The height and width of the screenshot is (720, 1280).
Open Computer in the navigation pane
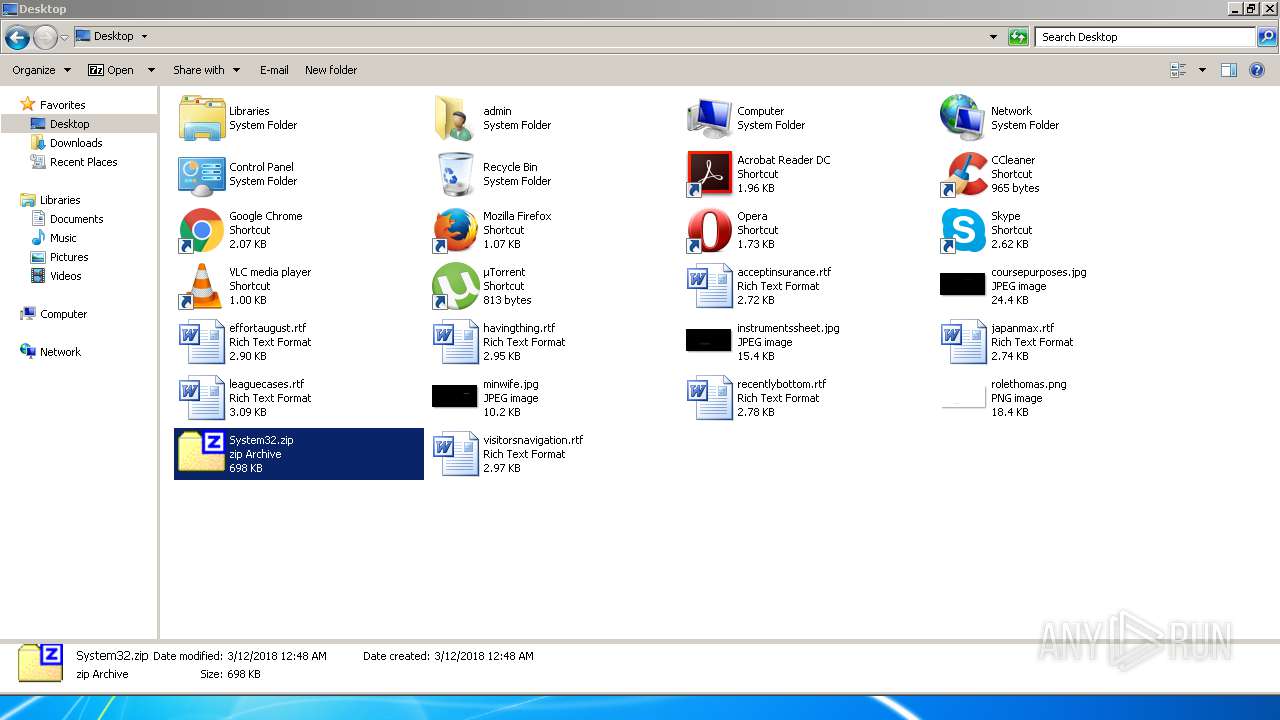tap(63, 314)
